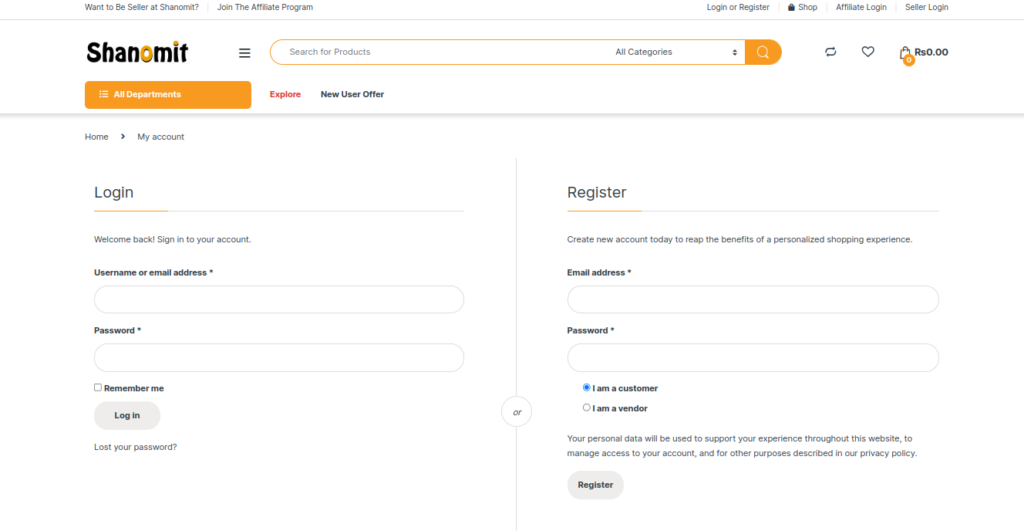
Task: Open the Login or Register link
Action: click(x=738, y=7)
